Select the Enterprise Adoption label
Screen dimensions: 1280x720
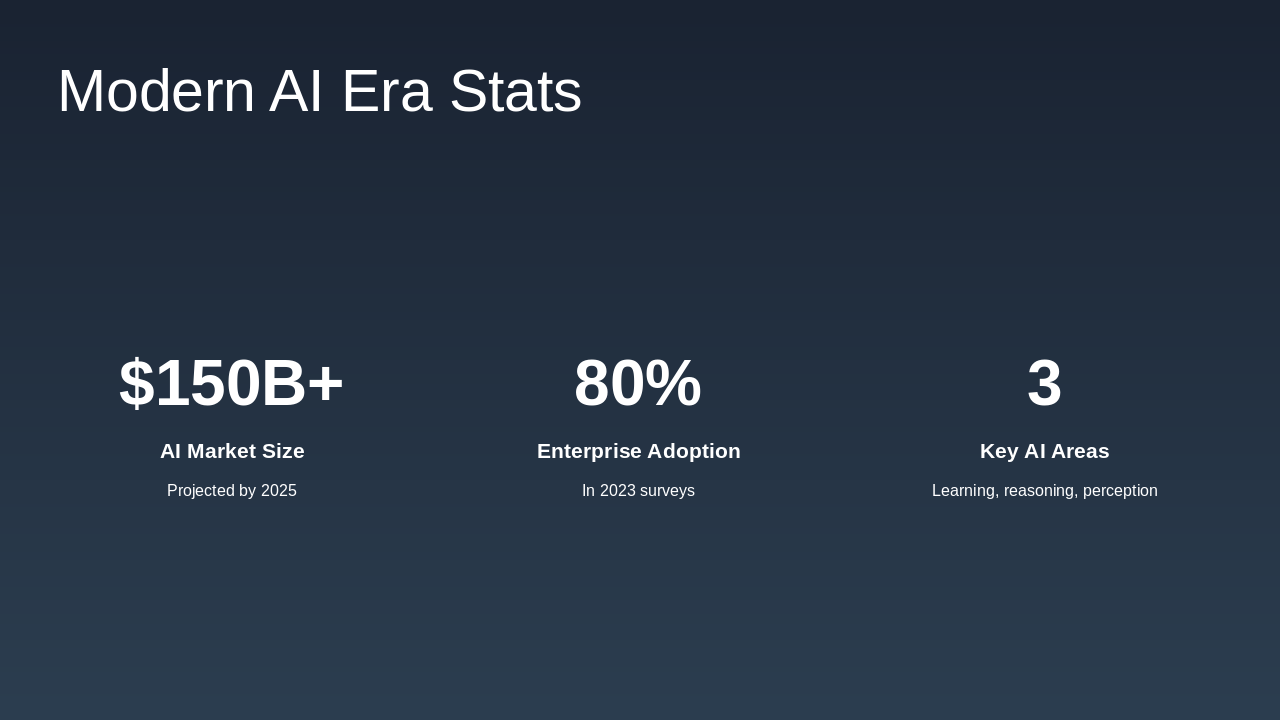tap(638, 451)
